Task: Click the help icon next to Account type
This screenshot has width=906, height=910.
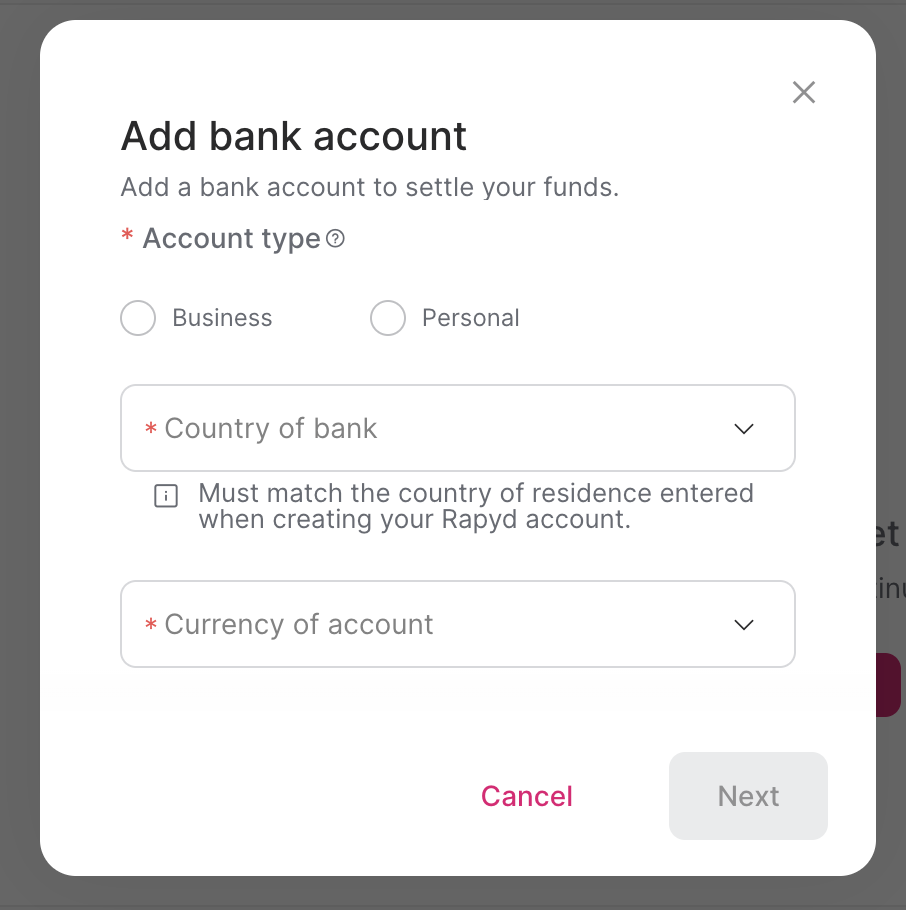Action: click(335, 238)
